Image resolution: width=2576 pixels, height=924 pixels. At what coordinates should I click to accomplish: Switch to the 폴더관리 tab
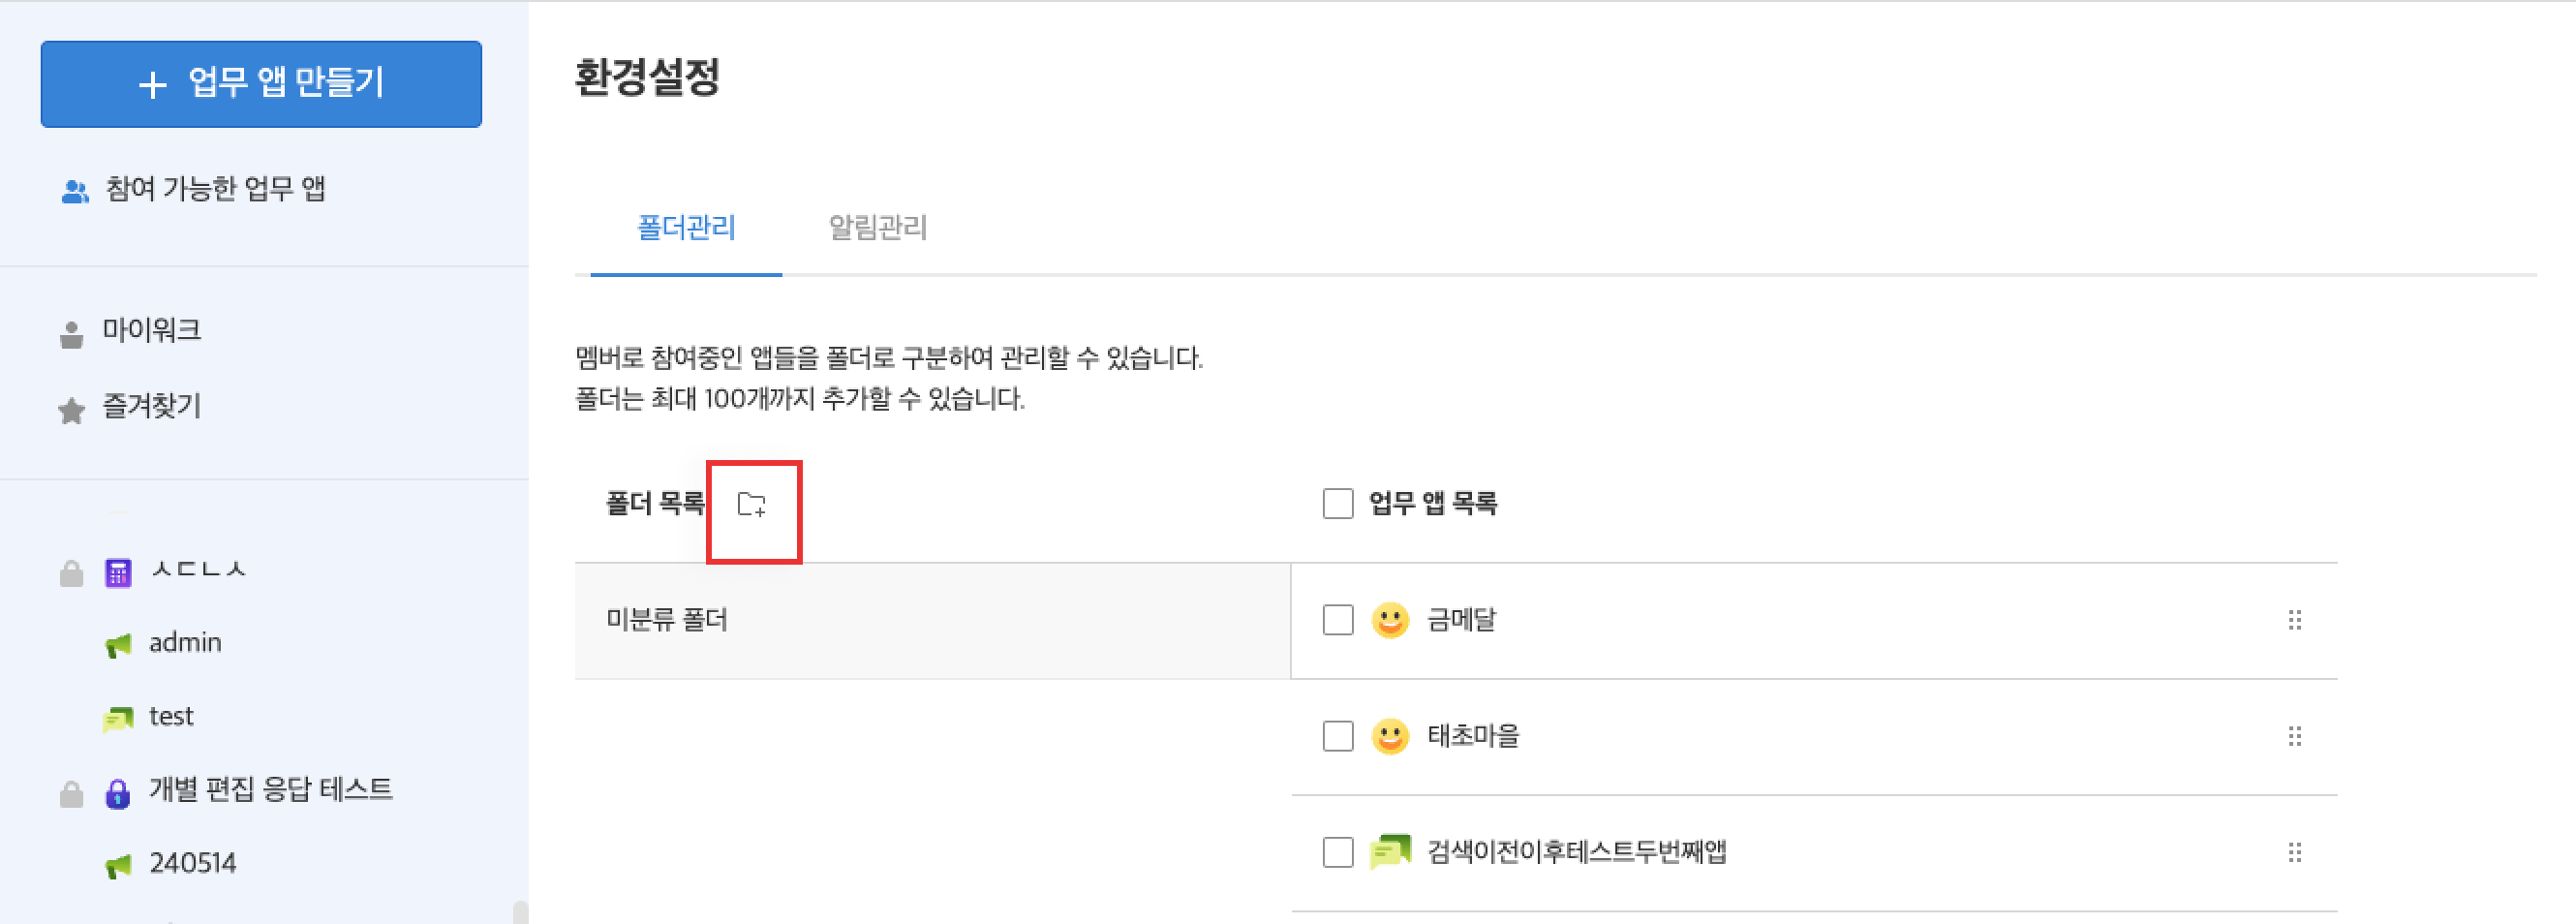pos(686,228)
